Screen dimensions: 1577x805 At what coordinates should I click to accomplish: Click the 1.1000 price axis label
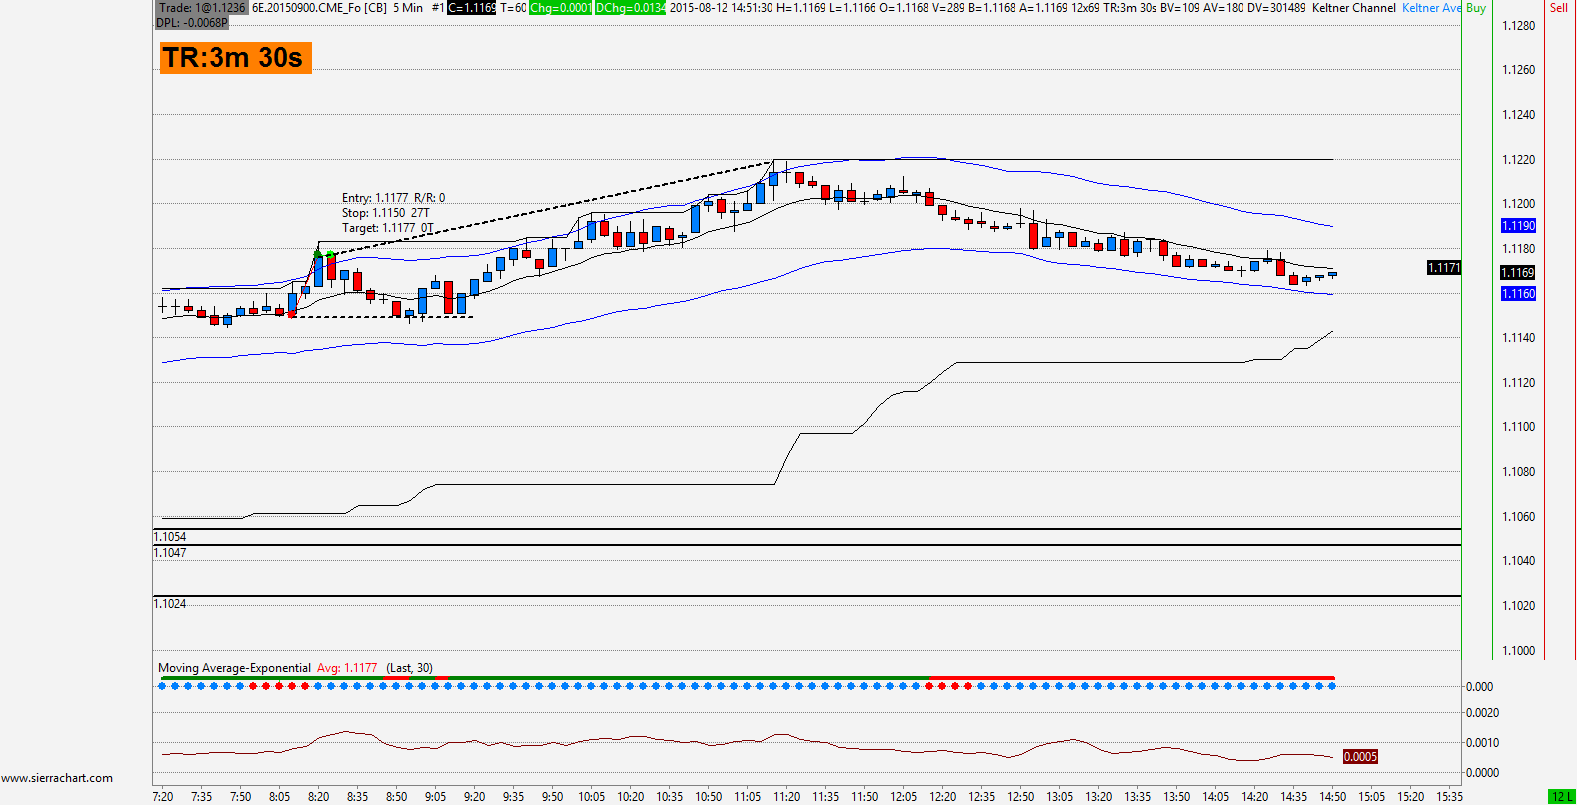pyautogui.click(x=1519, y=651)
